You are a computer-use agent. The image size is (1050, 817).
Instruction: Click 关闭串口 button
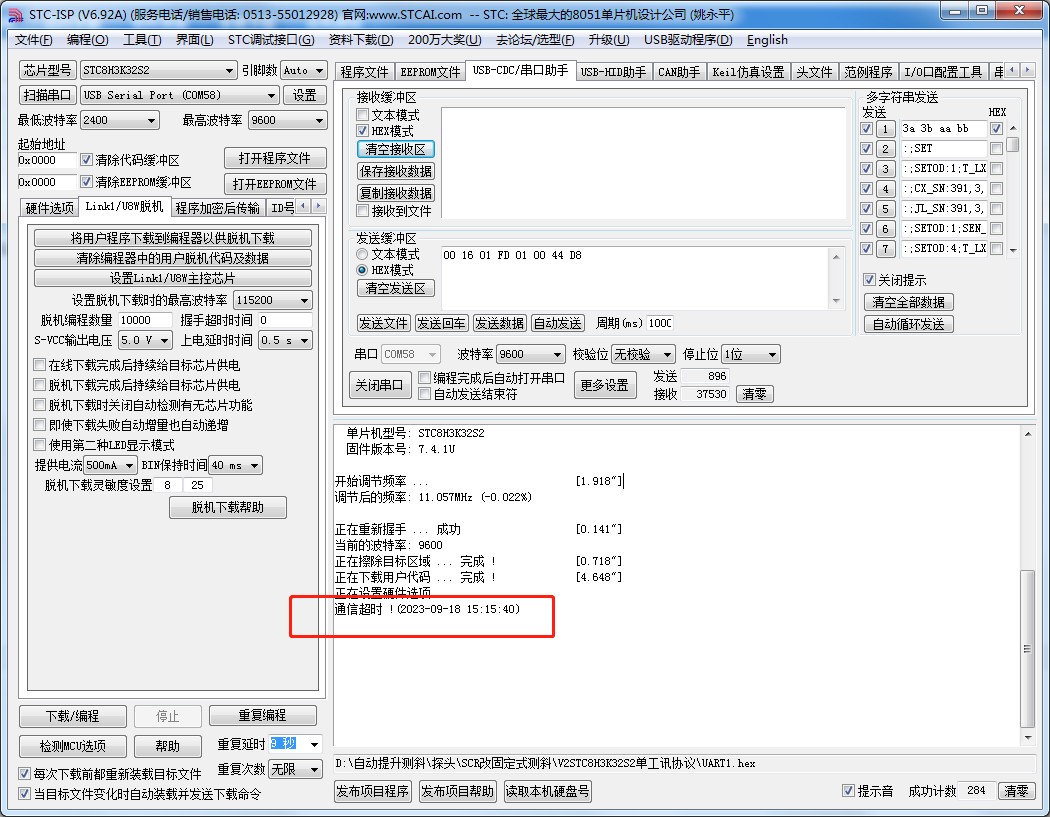379,385
